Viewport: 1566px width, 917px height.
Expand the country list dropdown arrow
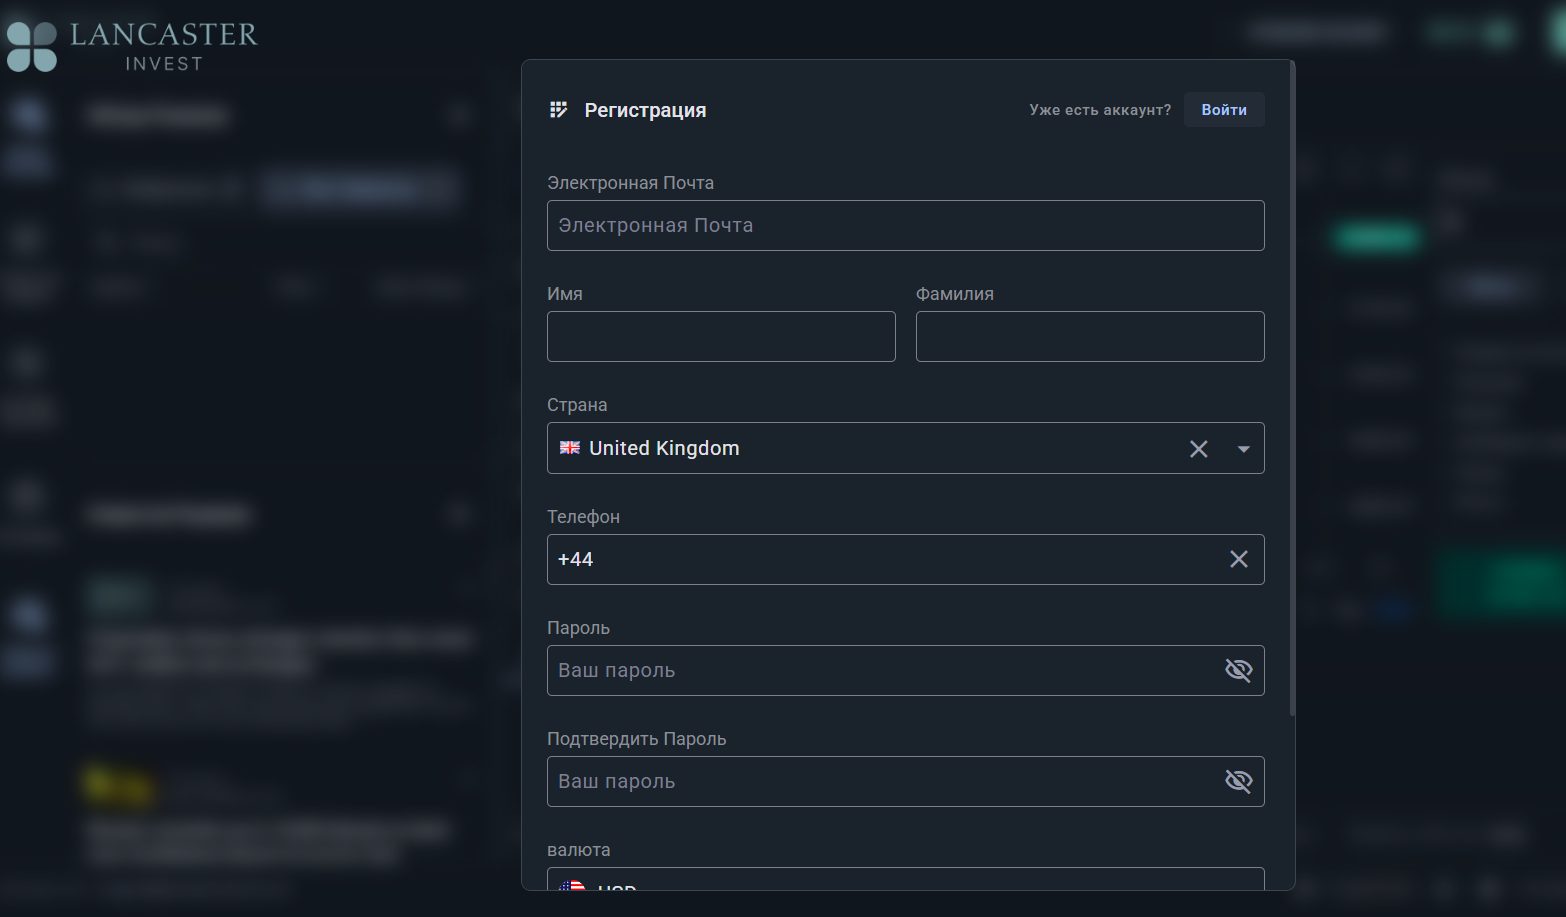click(x=1243, y=449)
